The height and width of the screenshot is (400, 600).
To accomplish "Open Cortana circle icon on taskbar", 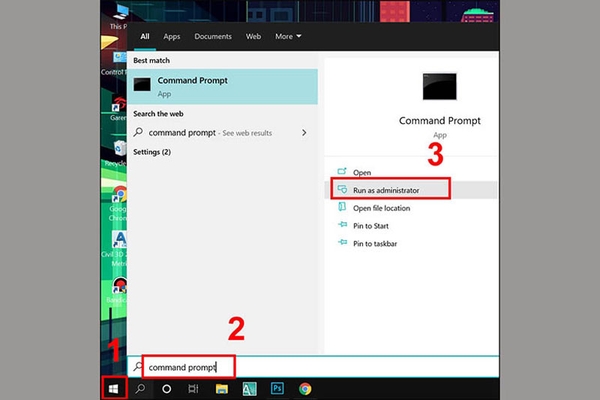I will [166, 389].
